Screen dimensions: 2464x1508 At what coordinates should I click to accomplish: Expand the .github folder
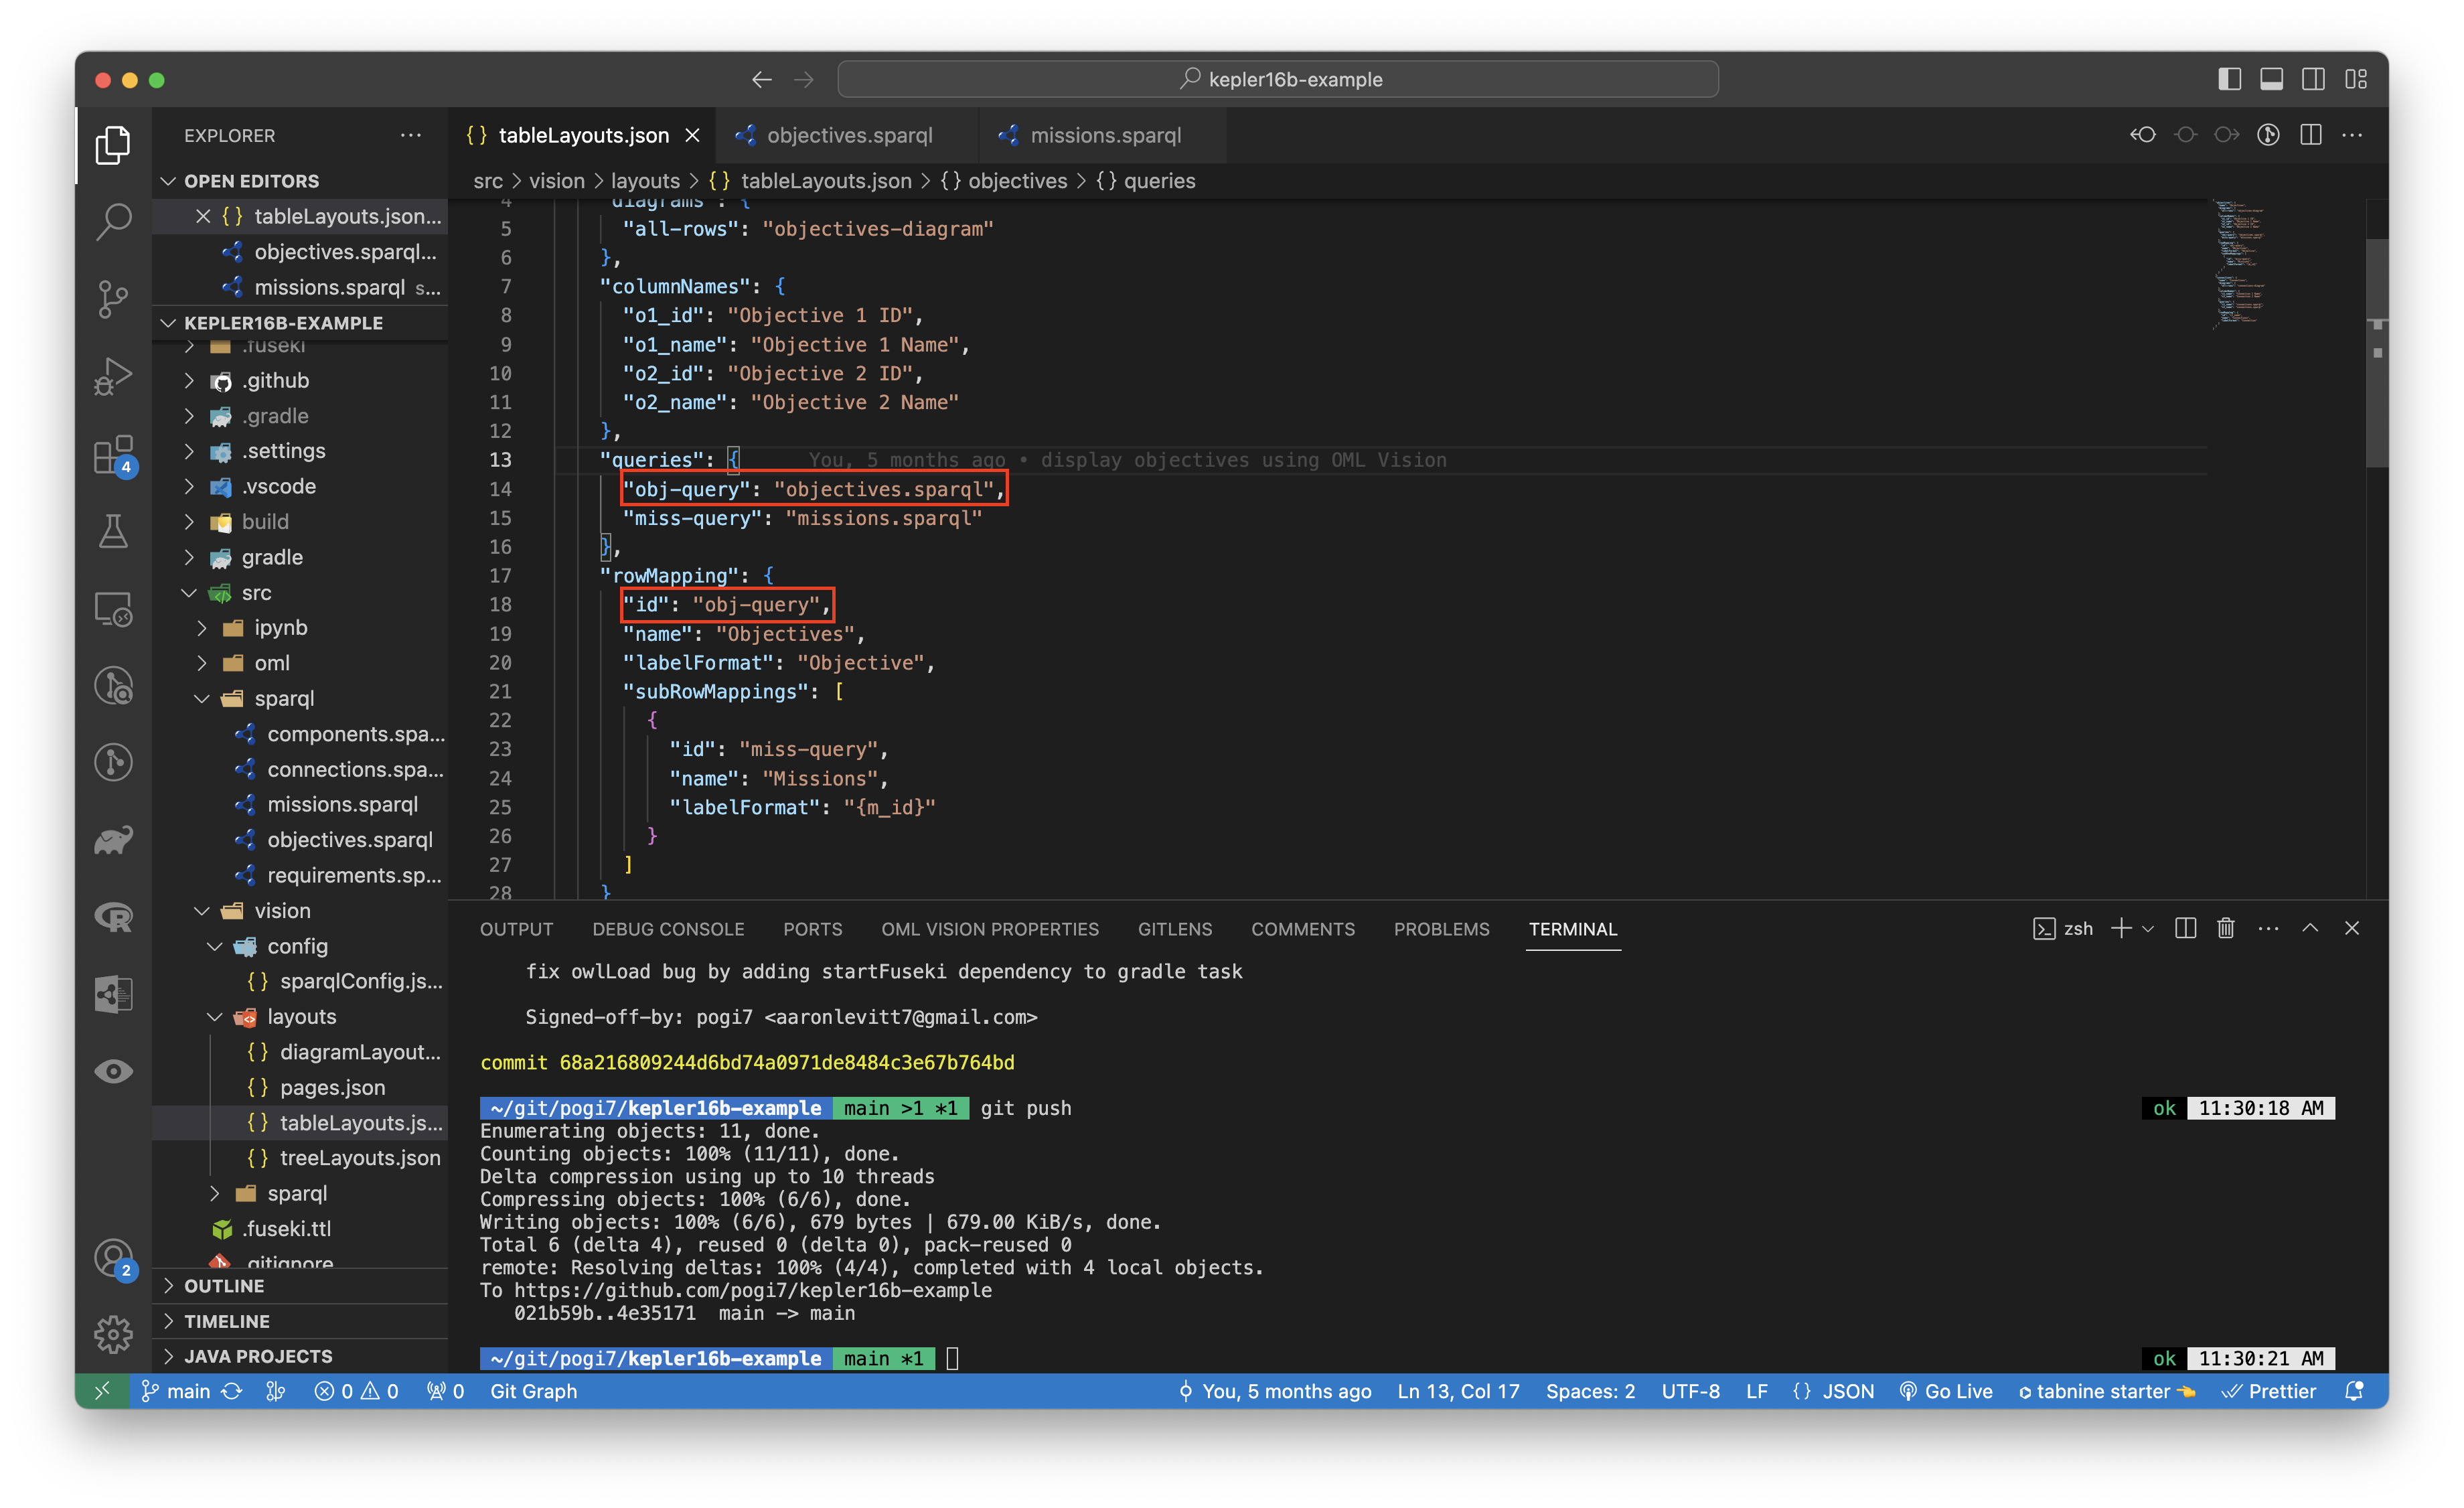click(300, 380)
